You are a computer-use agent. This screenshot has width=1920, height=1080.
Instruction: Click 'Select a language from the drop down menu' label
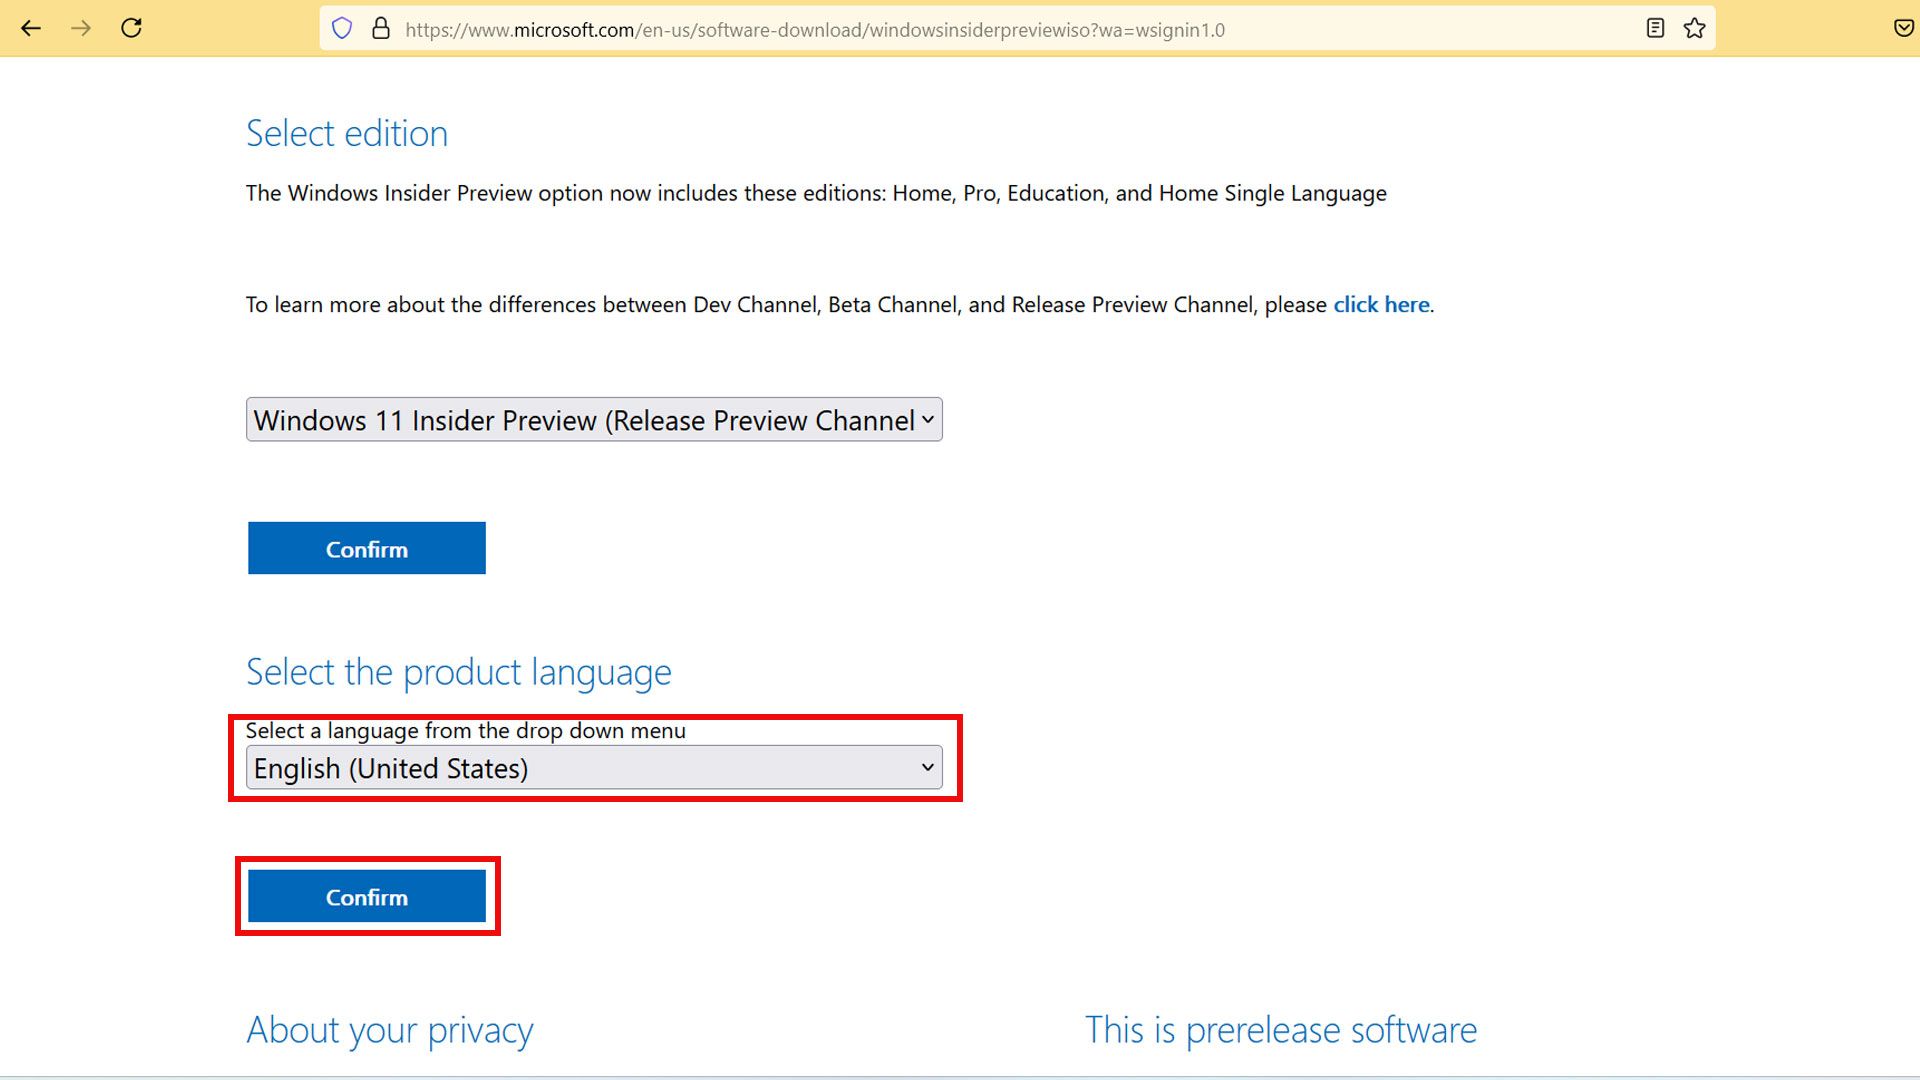pos(466,731)
